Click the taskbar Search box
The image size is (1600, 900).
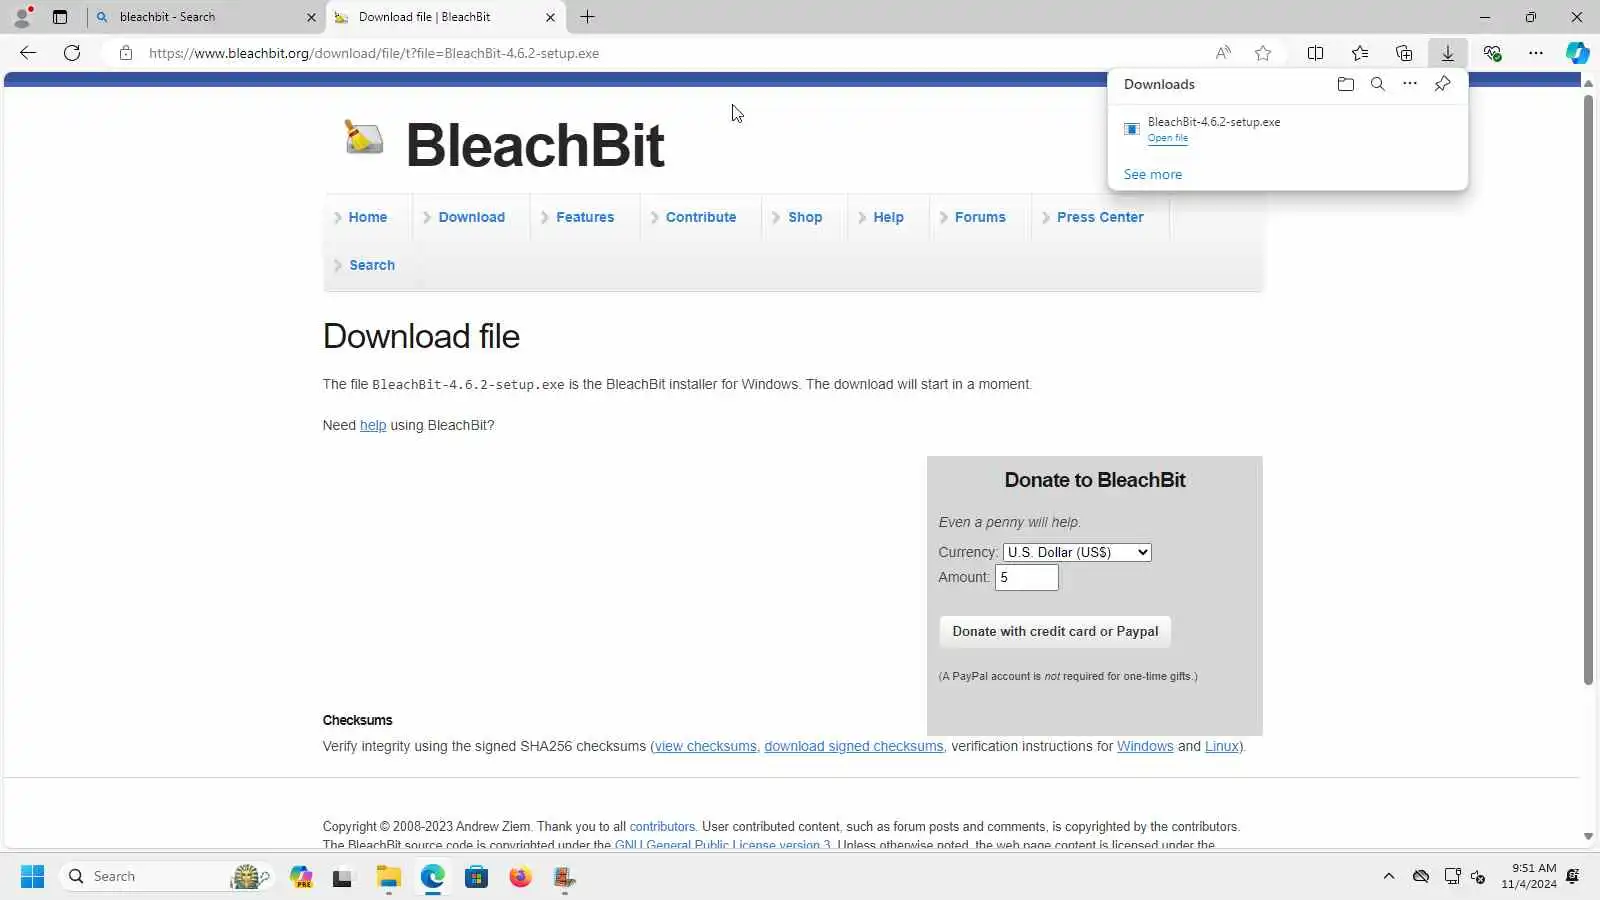click(x=166, y=877)
